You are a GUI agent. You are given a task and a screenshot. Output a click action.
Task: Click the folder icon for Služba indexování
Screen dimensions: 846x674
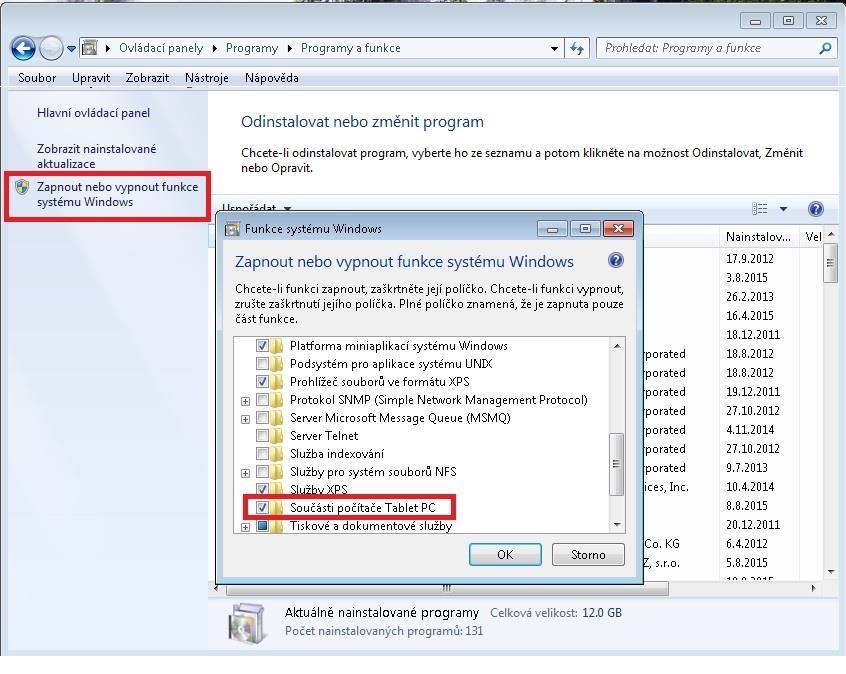click(x=277, y=453)
